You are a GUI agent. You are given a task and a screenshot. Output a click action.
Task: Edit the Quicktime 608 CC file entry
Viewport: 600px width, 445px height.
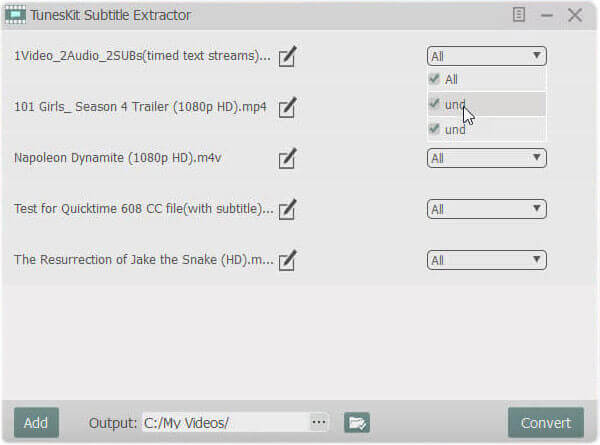[287, 209]
